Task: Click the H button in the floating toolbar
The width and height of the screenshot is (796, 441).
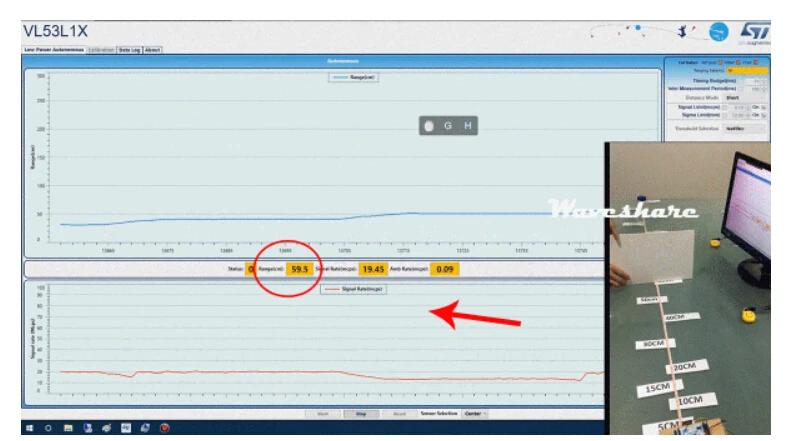Action: click(468, 126)
